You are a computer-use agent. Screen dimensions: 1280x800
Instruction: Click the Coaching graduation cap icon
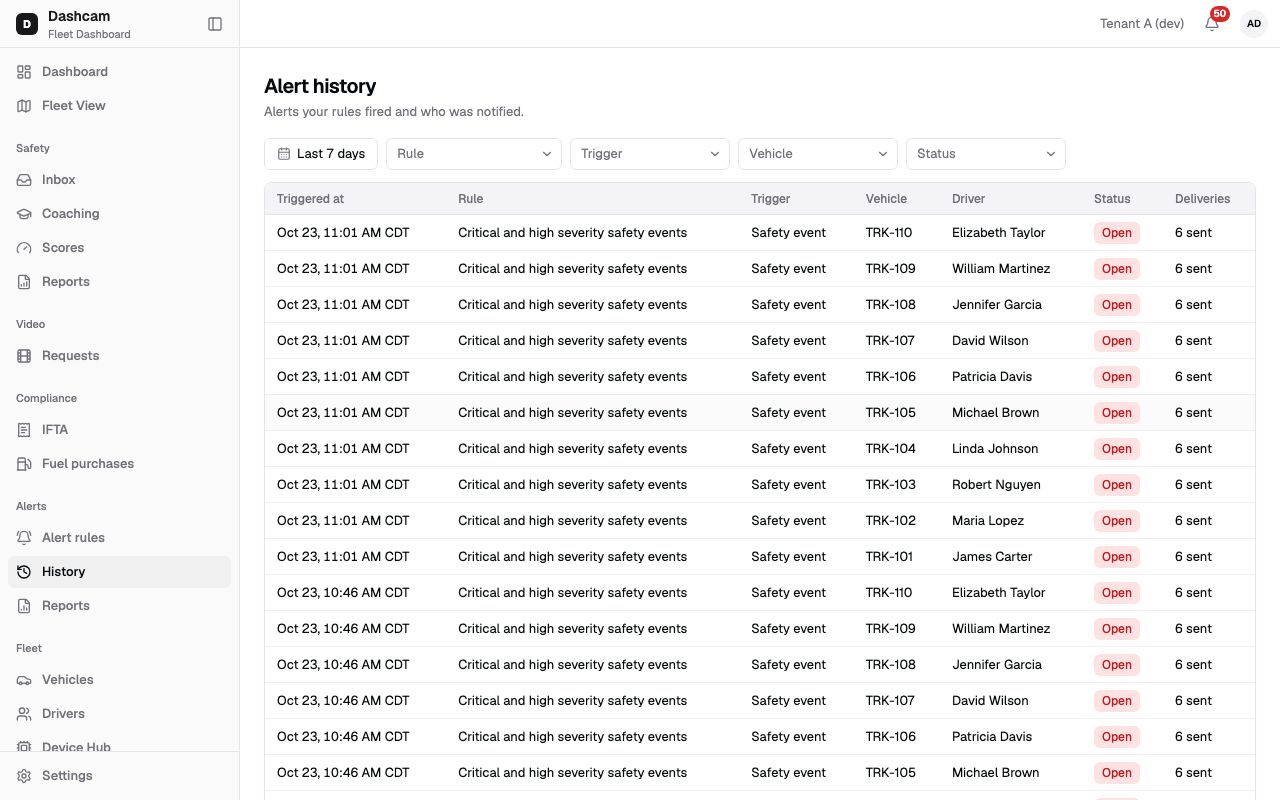point(24,214)
